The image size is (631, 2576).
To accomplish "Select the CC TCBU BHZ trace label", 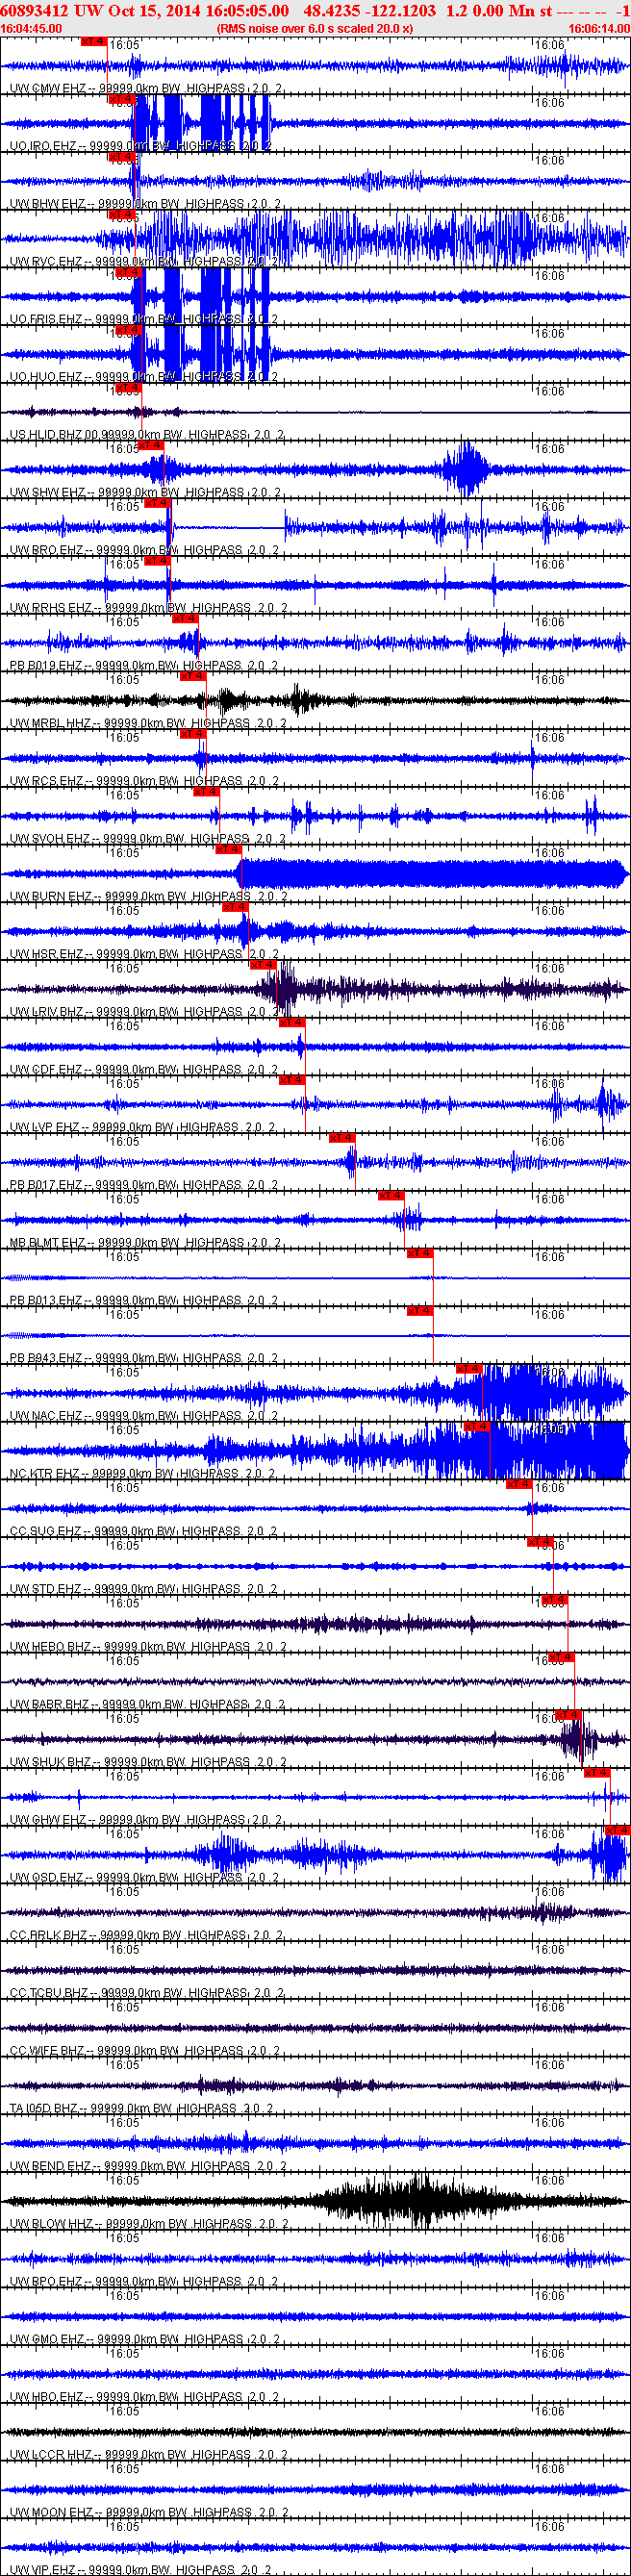I will [x=147, y=1994].
